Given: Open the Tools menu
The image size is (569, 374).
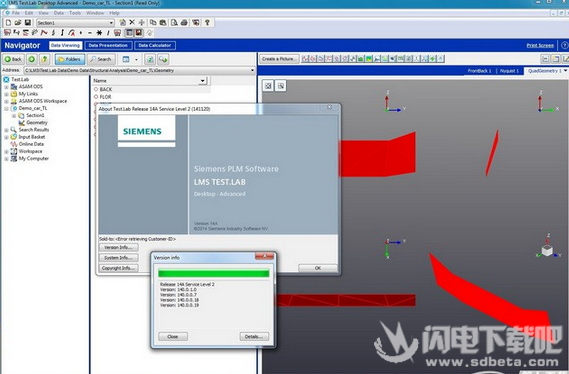Looking at the screenshot, I should 75,13.
